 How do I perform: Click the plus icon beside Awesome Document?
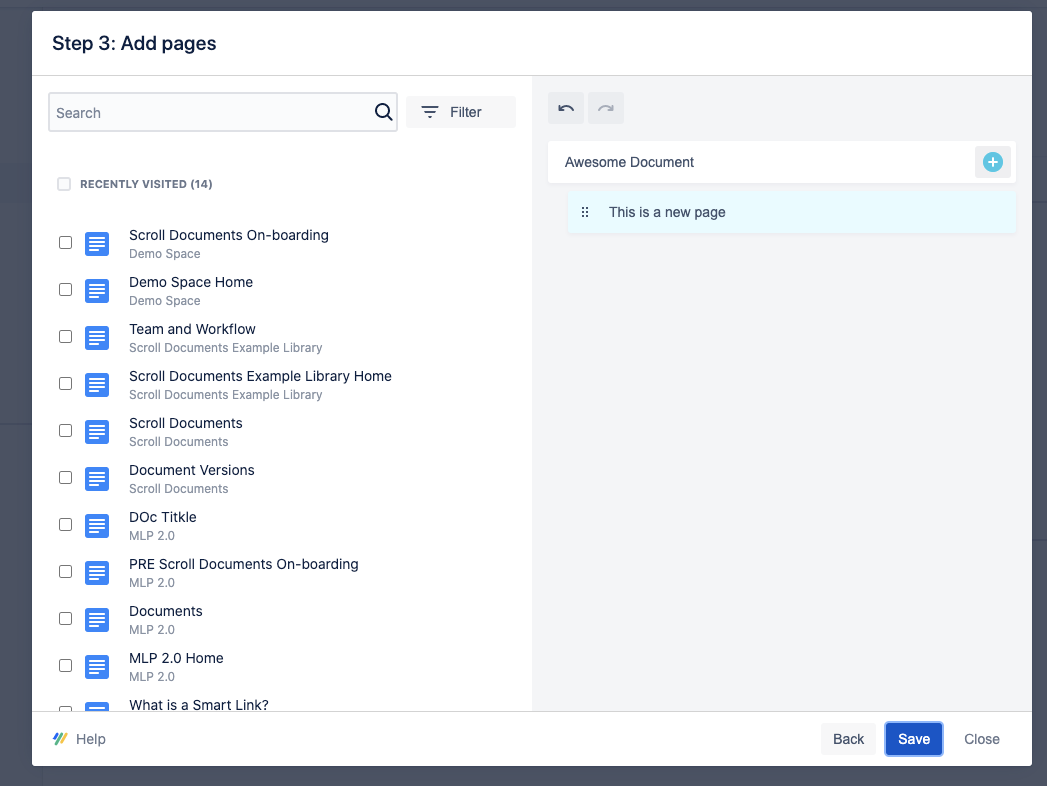tap(992, 162)
